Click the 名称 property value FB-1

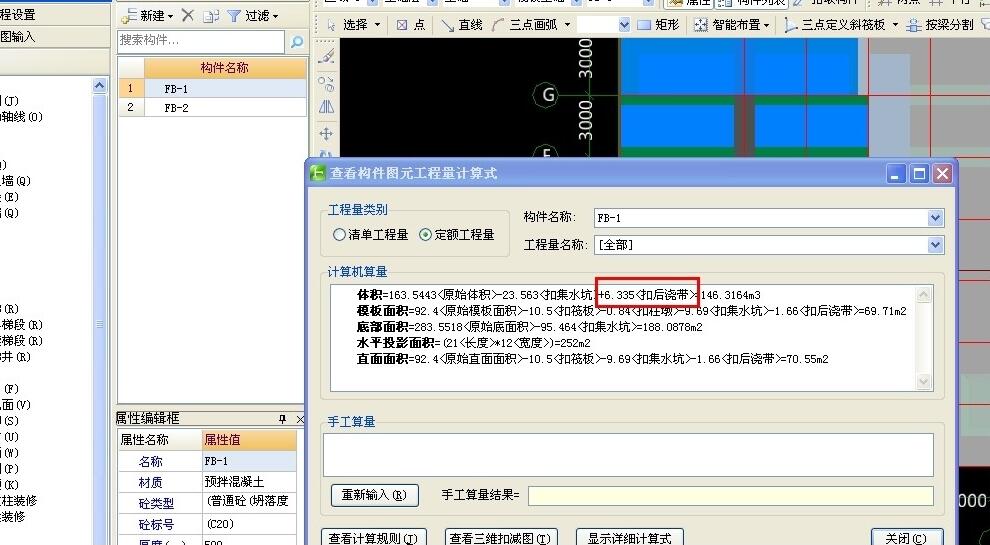tap(249, 461)
